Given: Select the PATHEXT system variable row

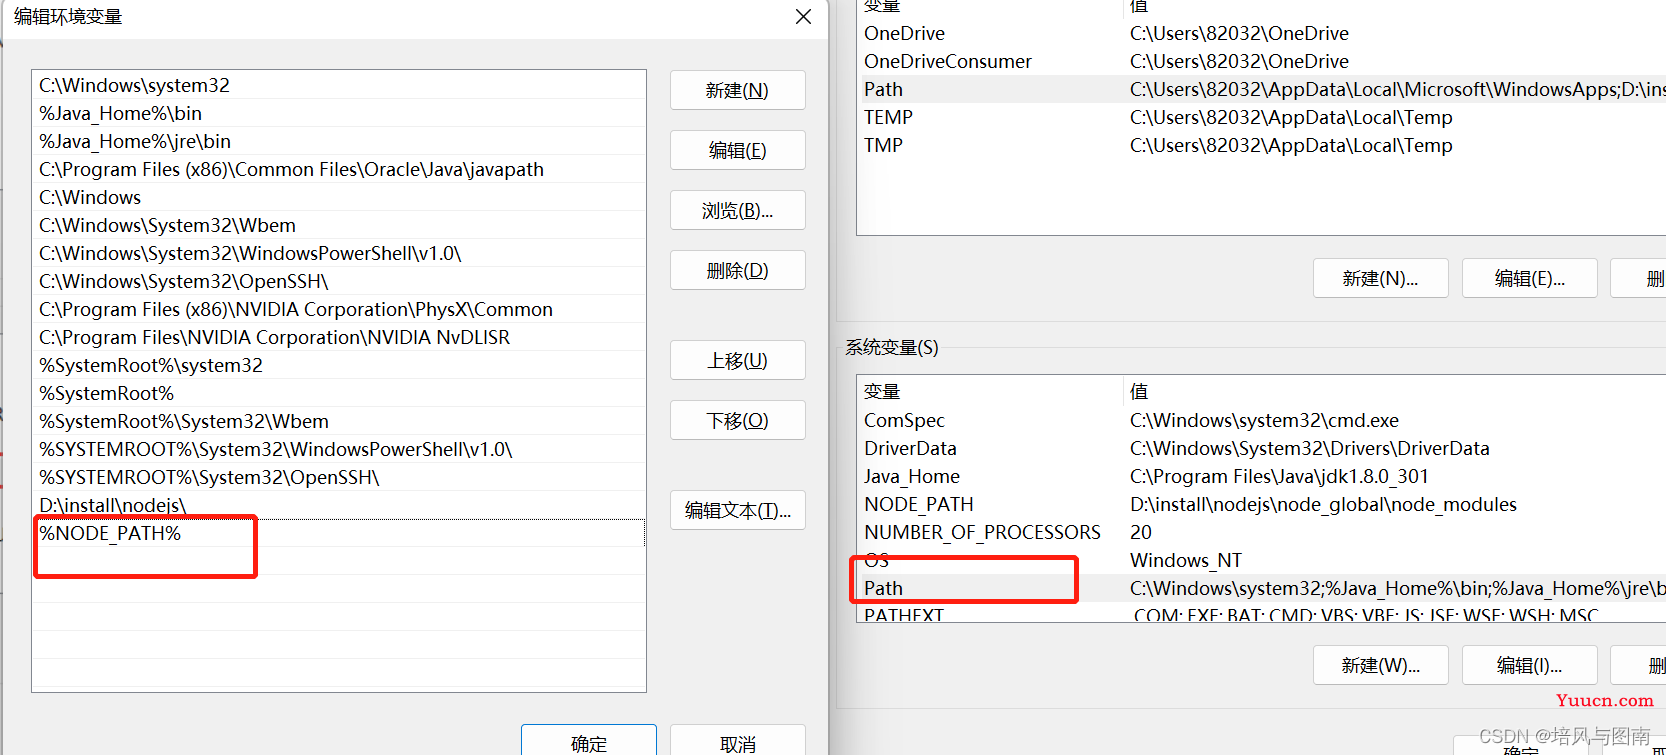Looking at the screenshot, I should point(1261,614).
